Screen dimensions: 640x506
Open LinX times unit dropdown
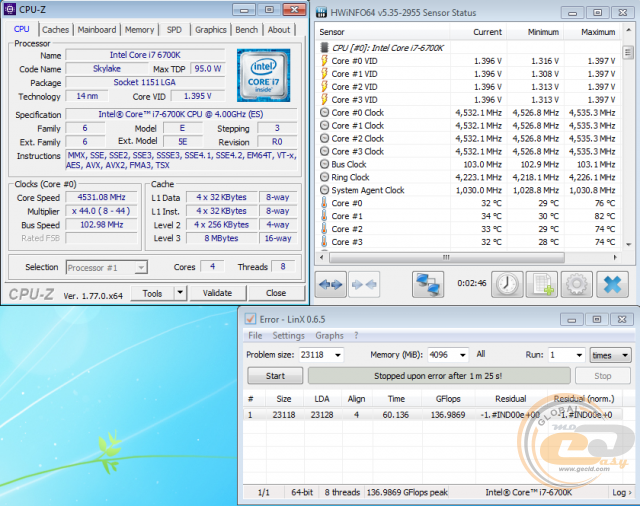(611, 355)
